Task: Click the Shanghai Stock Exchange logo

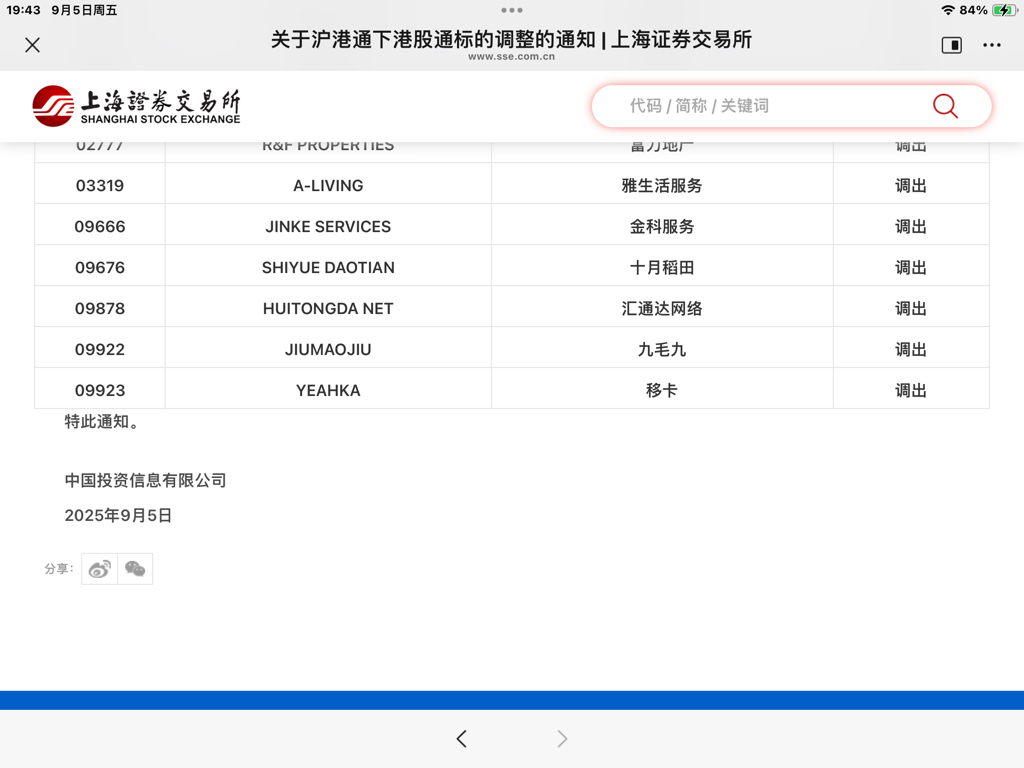Action: click(136, 106)
